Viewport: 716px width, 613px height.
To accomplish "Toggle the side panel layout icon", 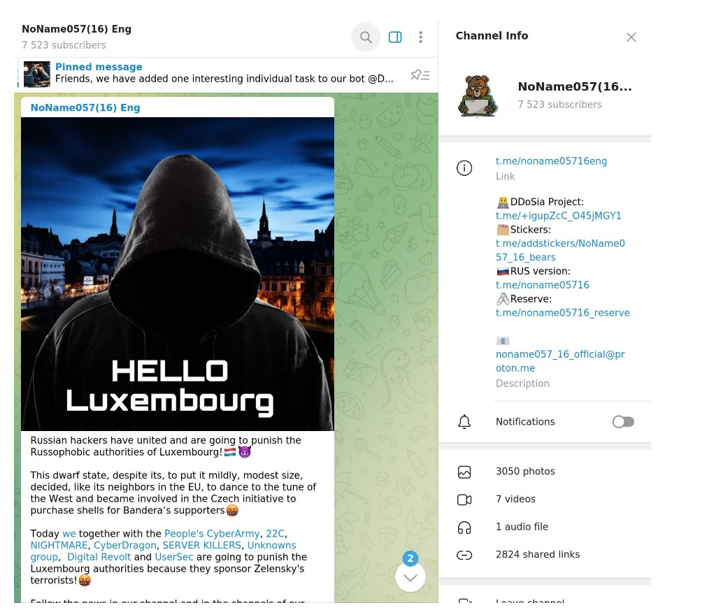I will pyautogui.click(x=395, y=37).
